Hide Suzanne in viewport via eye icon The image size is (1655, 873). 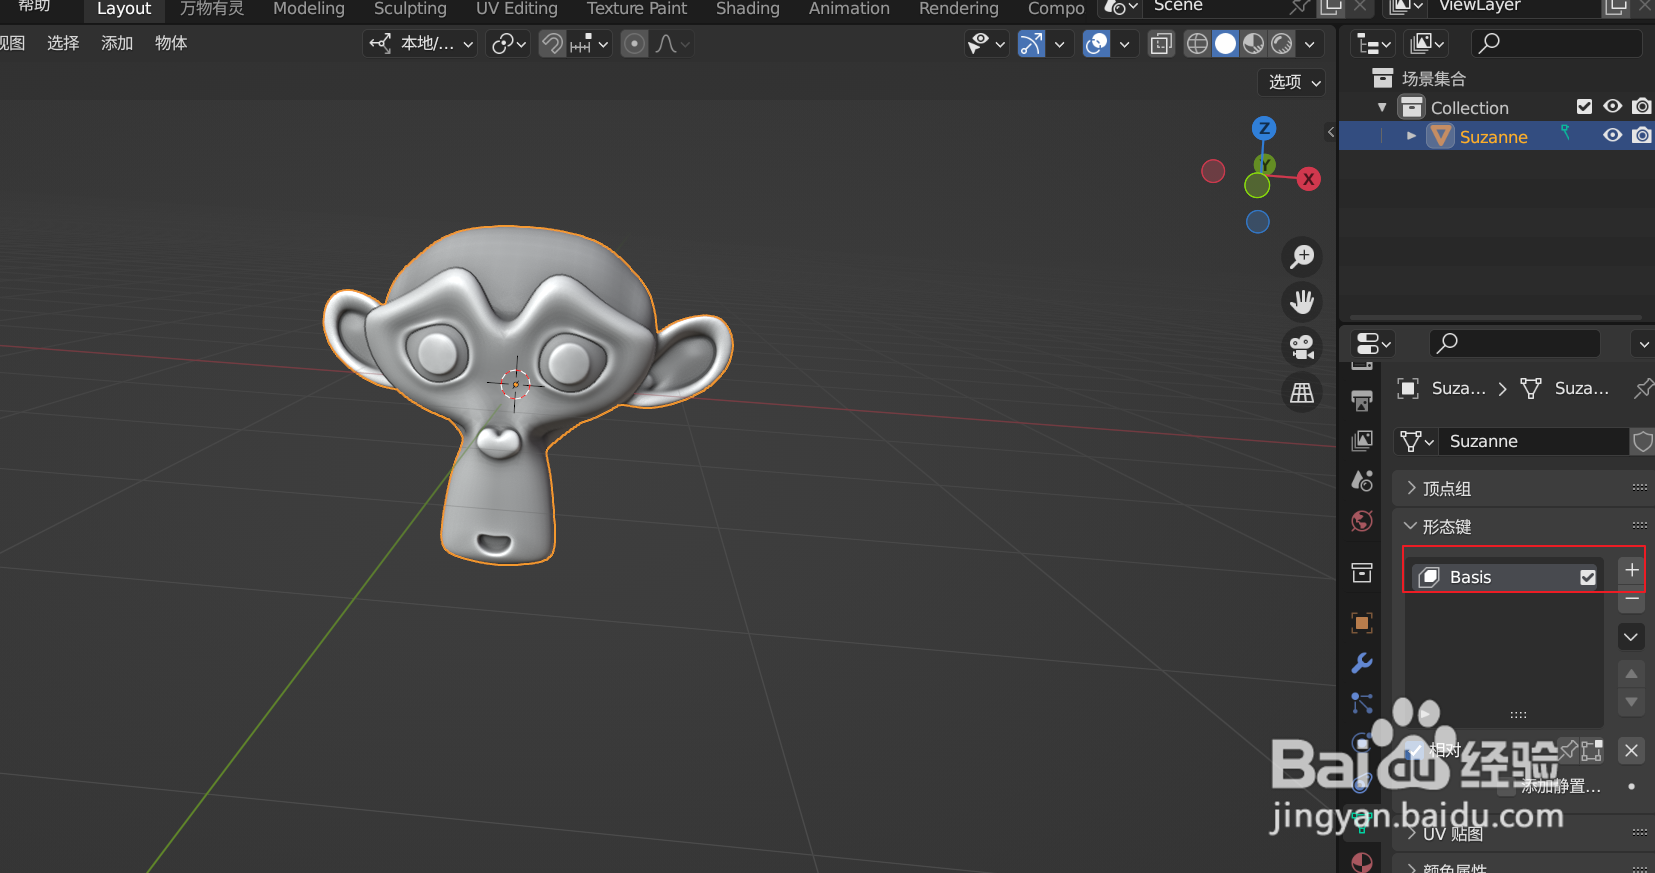(1612, 136)
